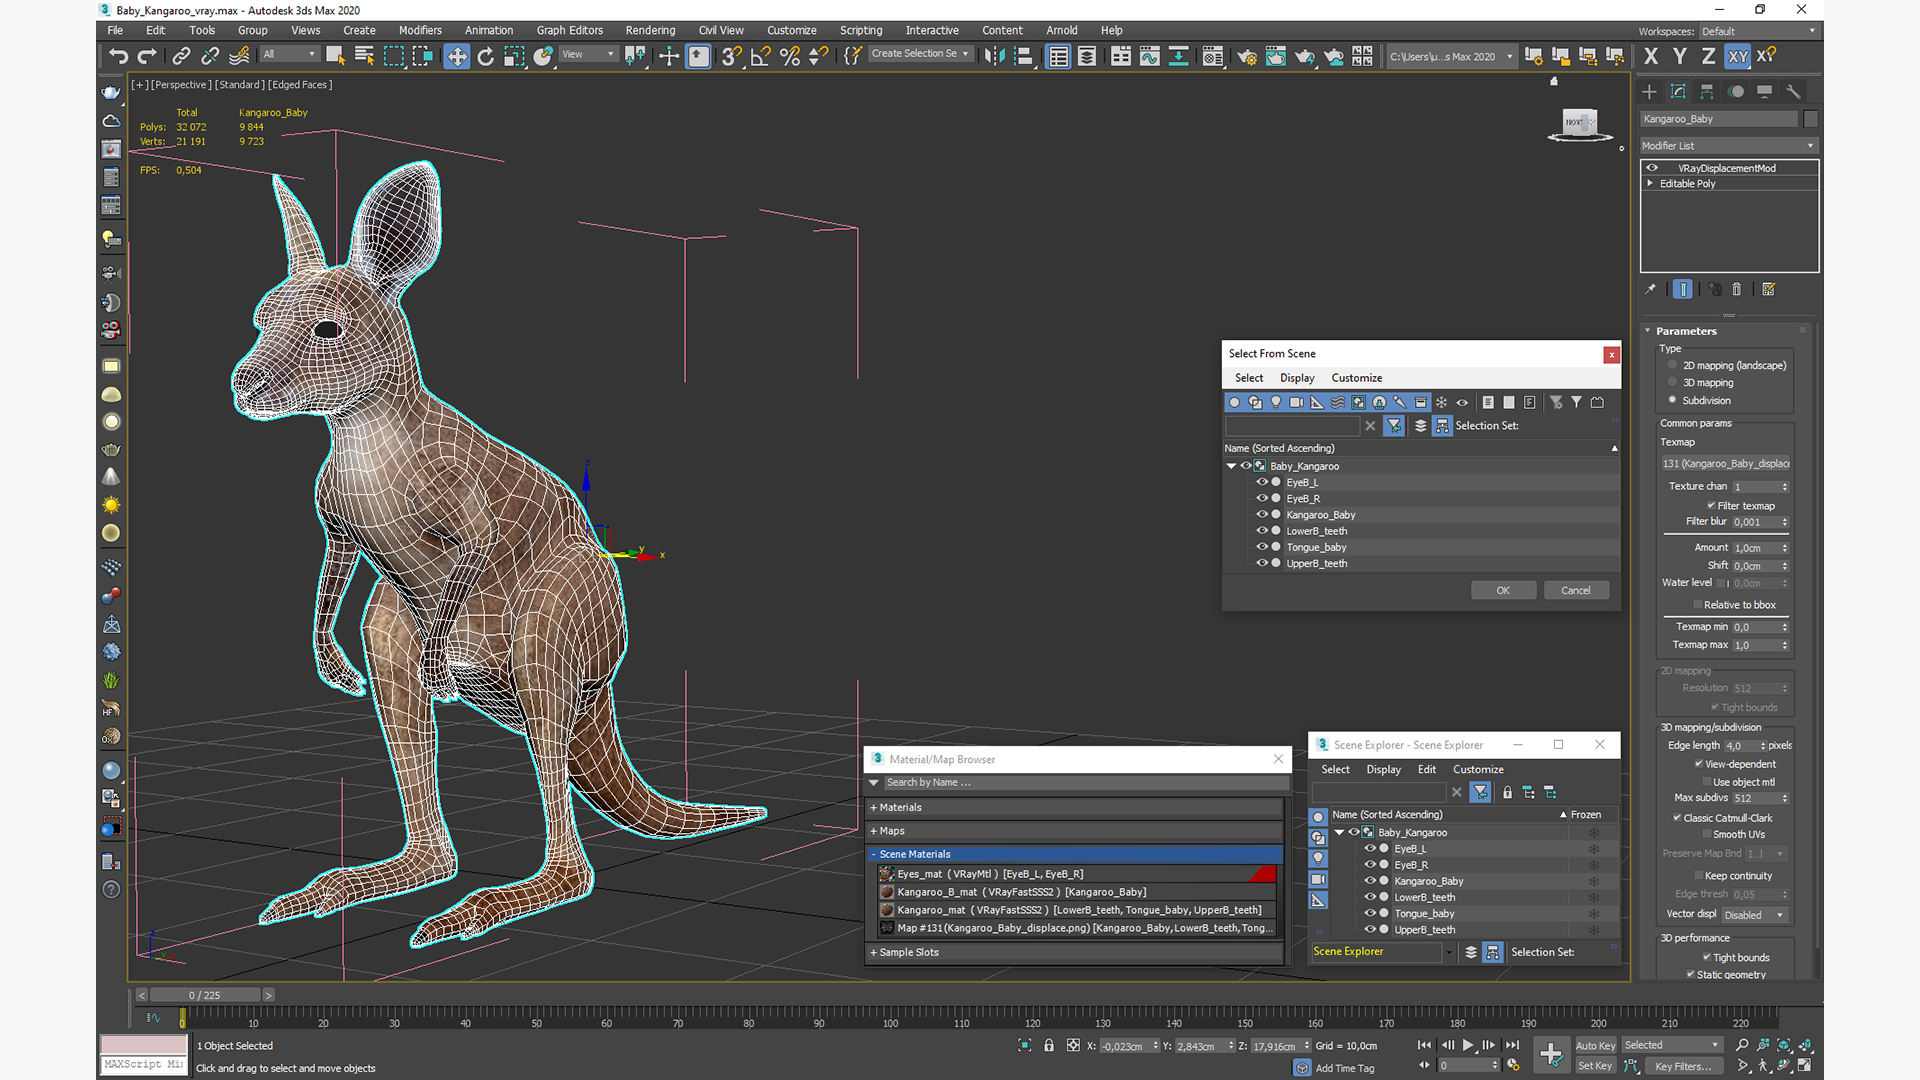This screenshot has height=1080, width=1920.
Task: Toggle Classic Catmull-Clark checkbox
Action: pyautogui.click(x=1677, y=817)
